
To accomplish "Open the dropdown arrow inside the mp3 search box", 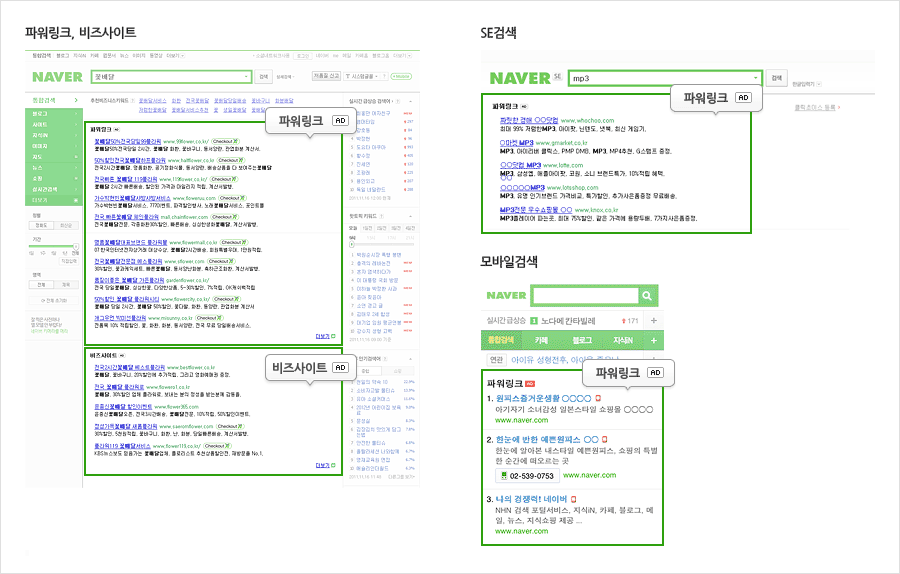I will (x=755, y=78).
